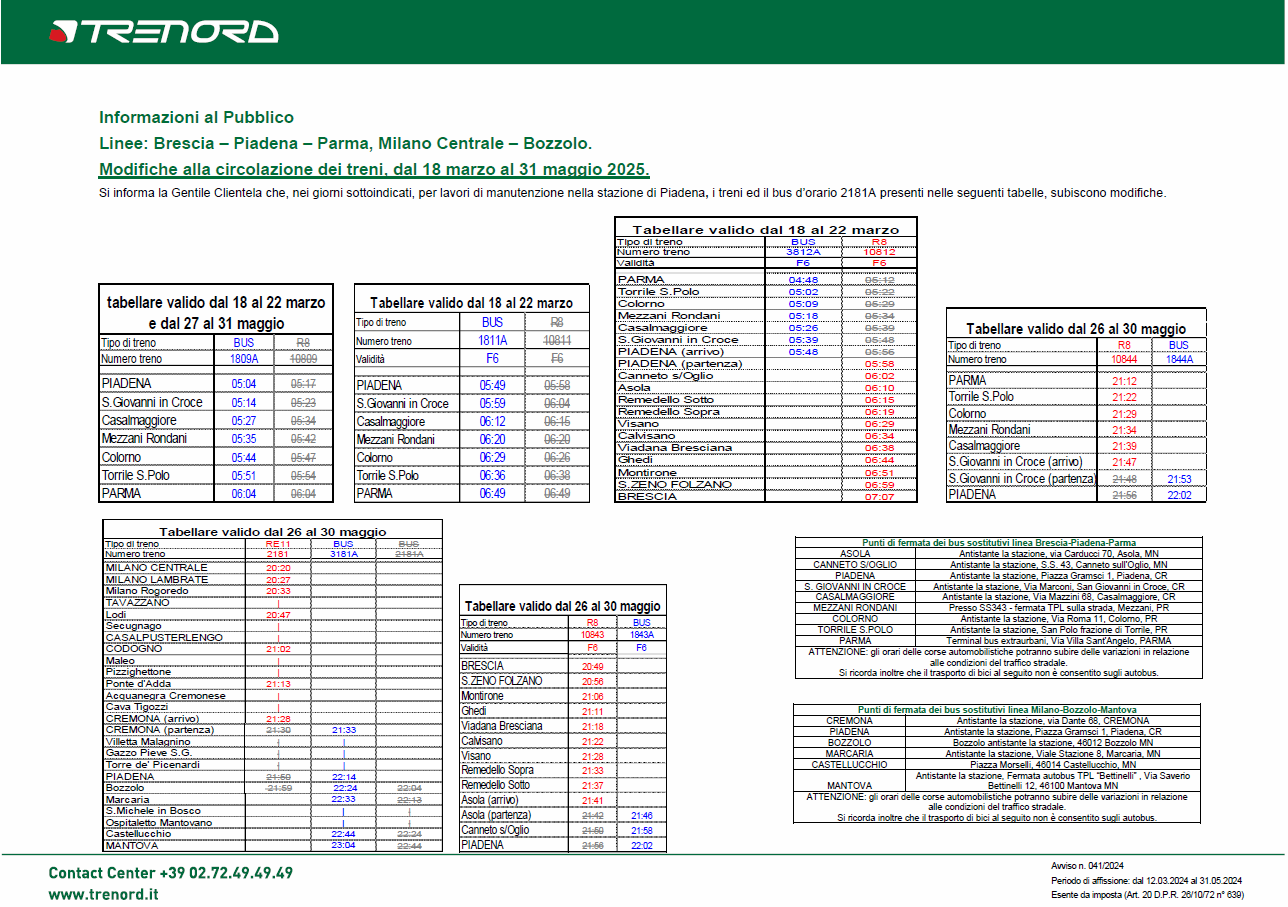The width and height of the screenshot is (1288, 907).
Task: Select the 20:49 Brescia departure time
Action: pos(592,666)
